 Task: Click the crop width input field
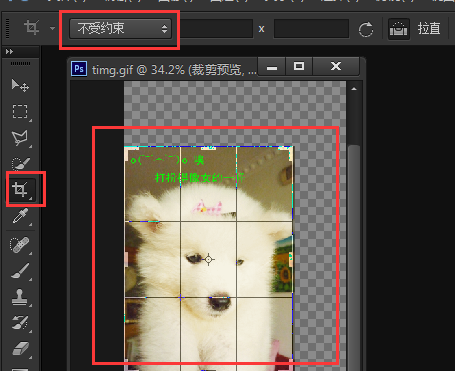click(x=217, y=29)
